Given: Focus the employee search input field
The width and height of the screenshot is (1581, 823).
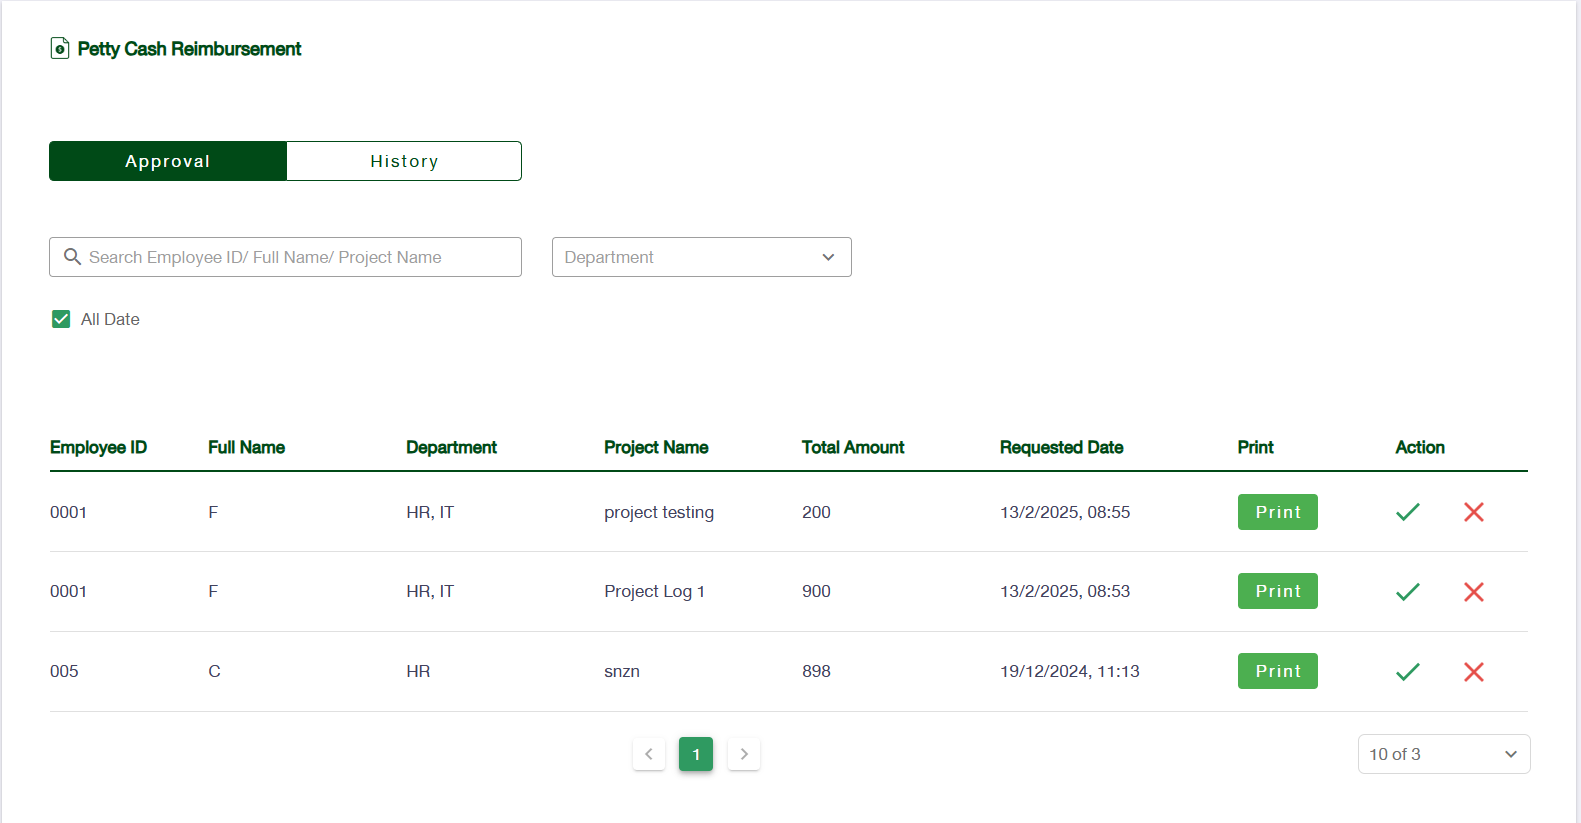Looking at the screenshot, I should click(x=300, y=257).
